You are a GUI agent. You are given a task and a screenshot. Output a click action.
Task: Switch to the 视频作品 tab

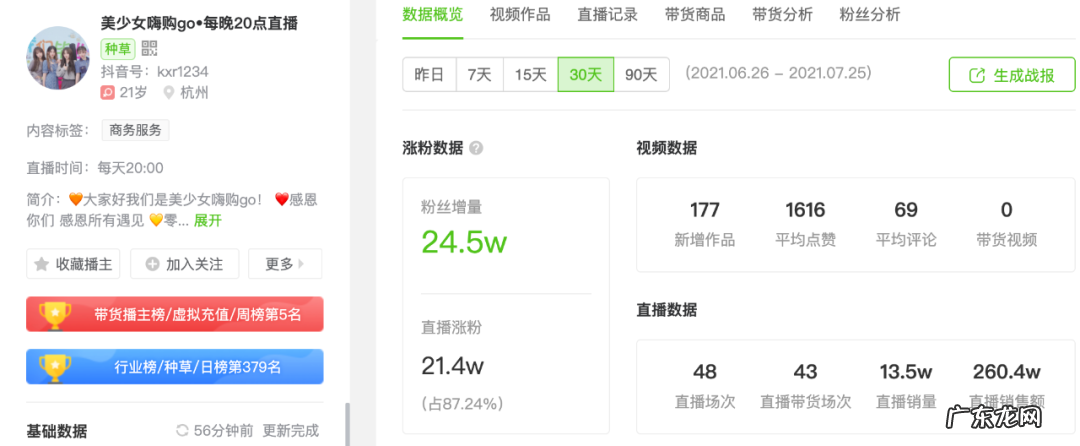click(520, 14)
